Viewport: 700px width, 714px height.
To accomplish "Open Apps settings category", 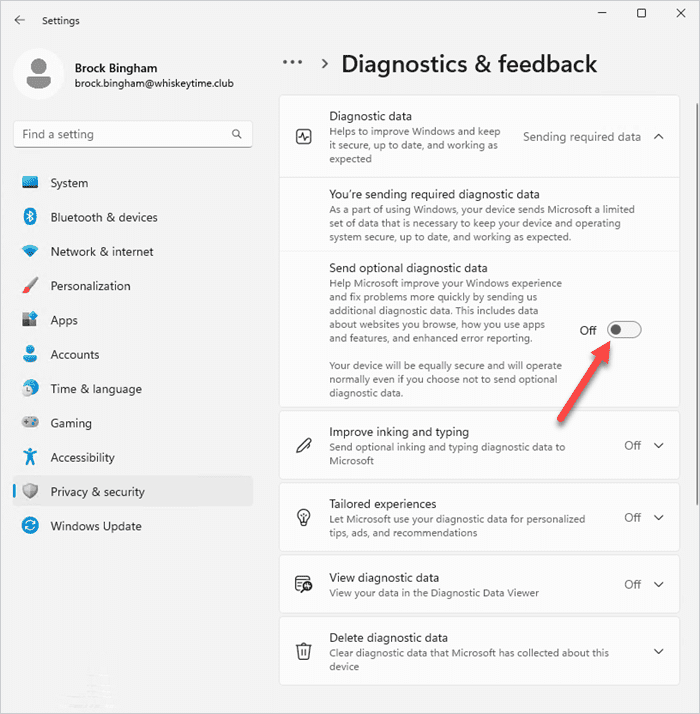I will 133,320.
